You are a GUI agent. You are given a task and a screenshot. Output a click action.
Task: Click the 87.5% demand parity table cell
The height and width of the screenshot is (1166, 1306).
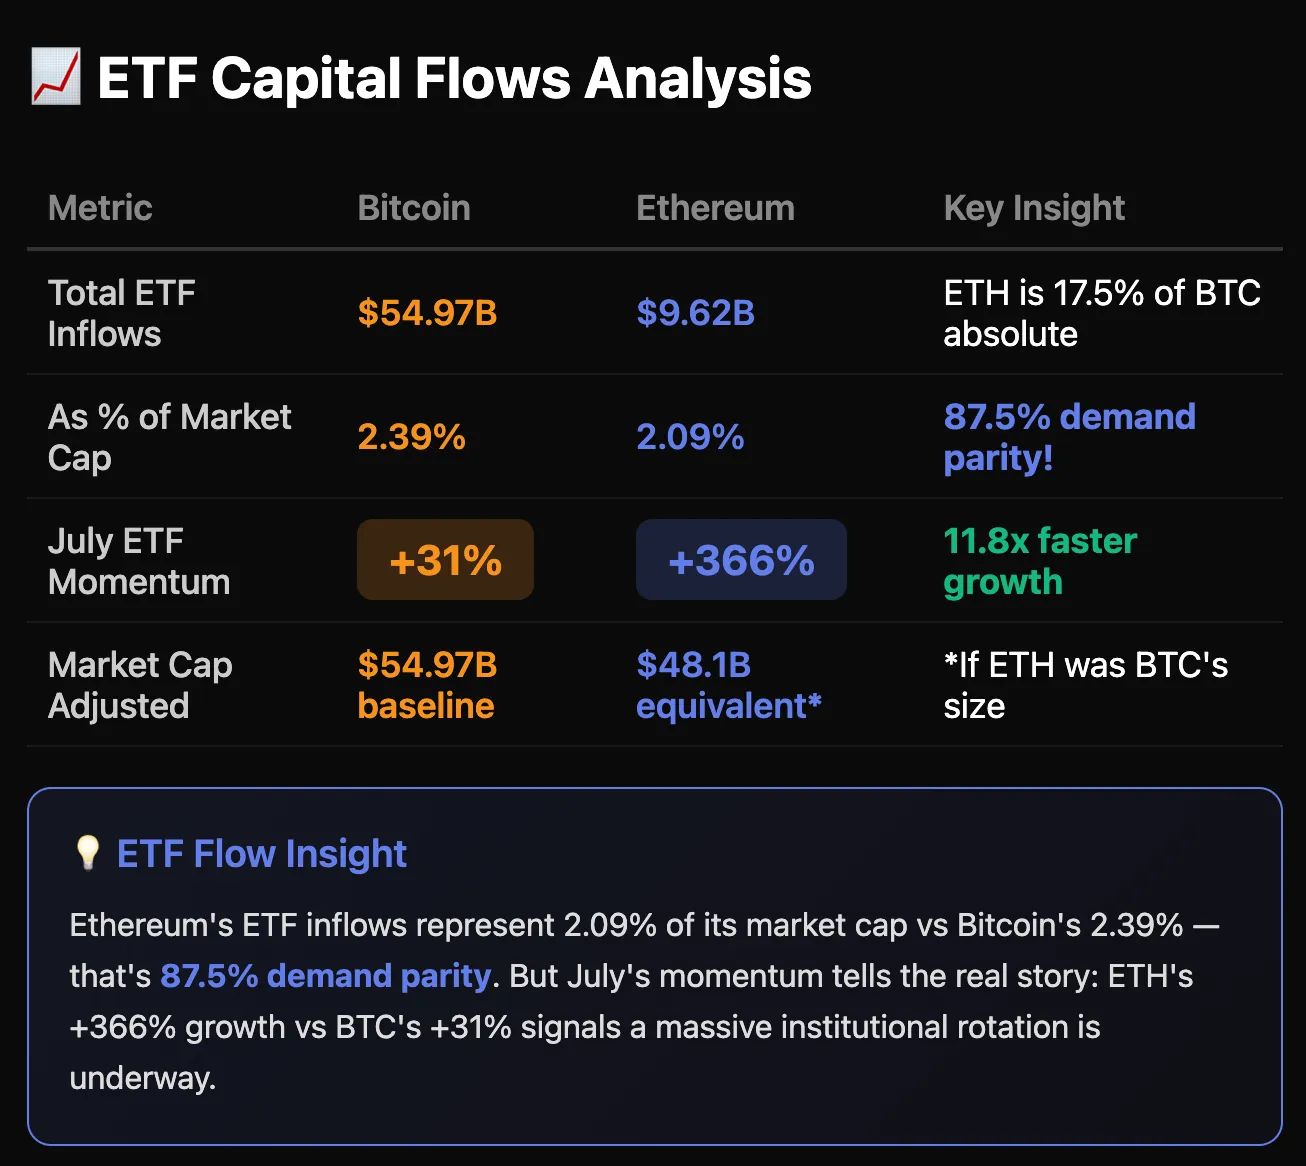(1069, 437)
